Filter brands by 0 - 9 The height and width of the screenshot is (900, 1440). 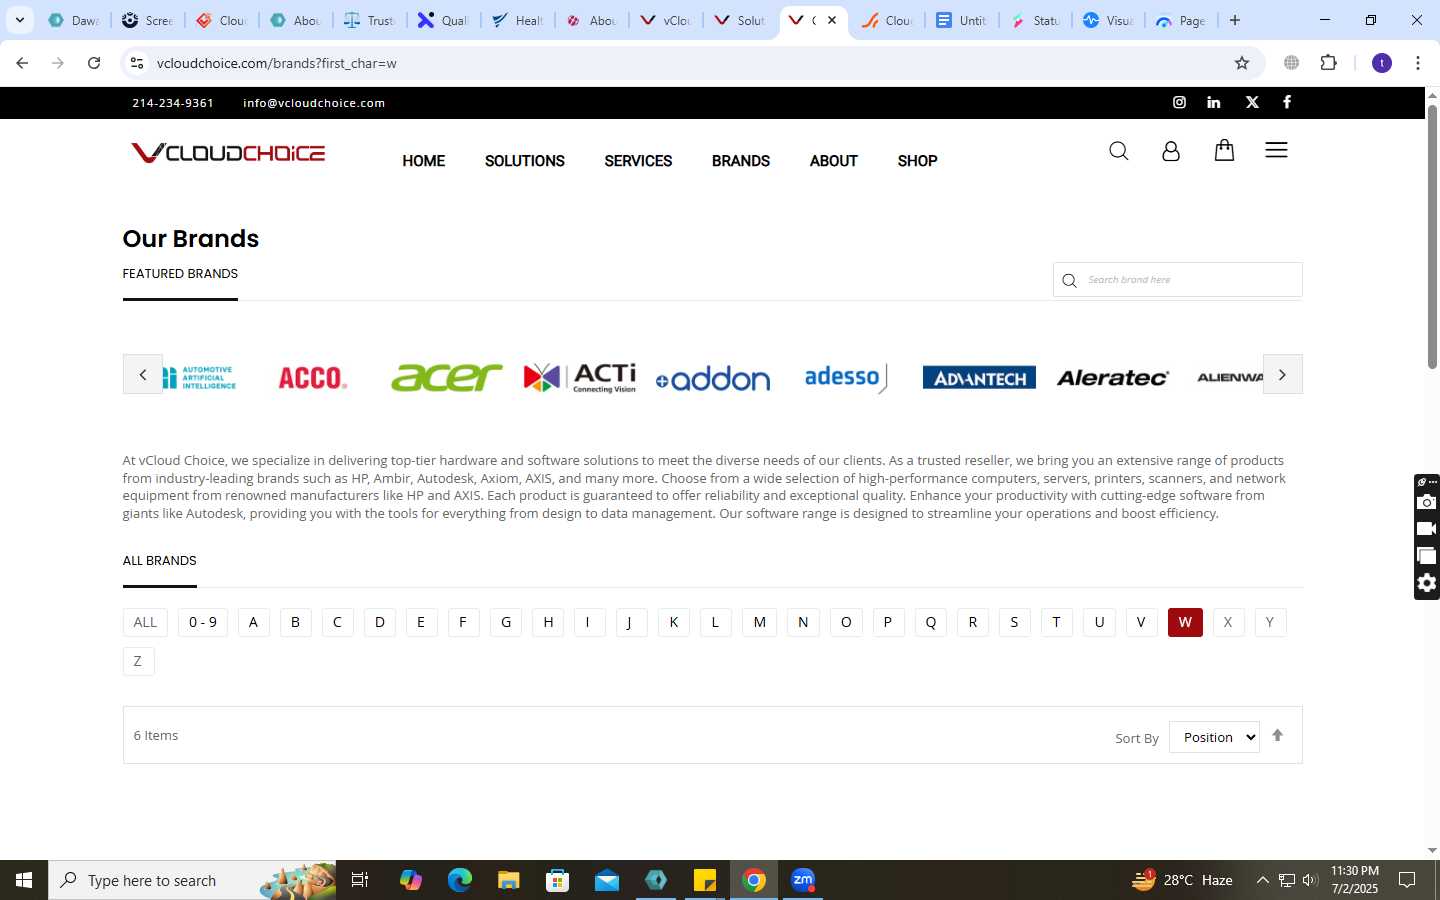(x=203, y=622)
